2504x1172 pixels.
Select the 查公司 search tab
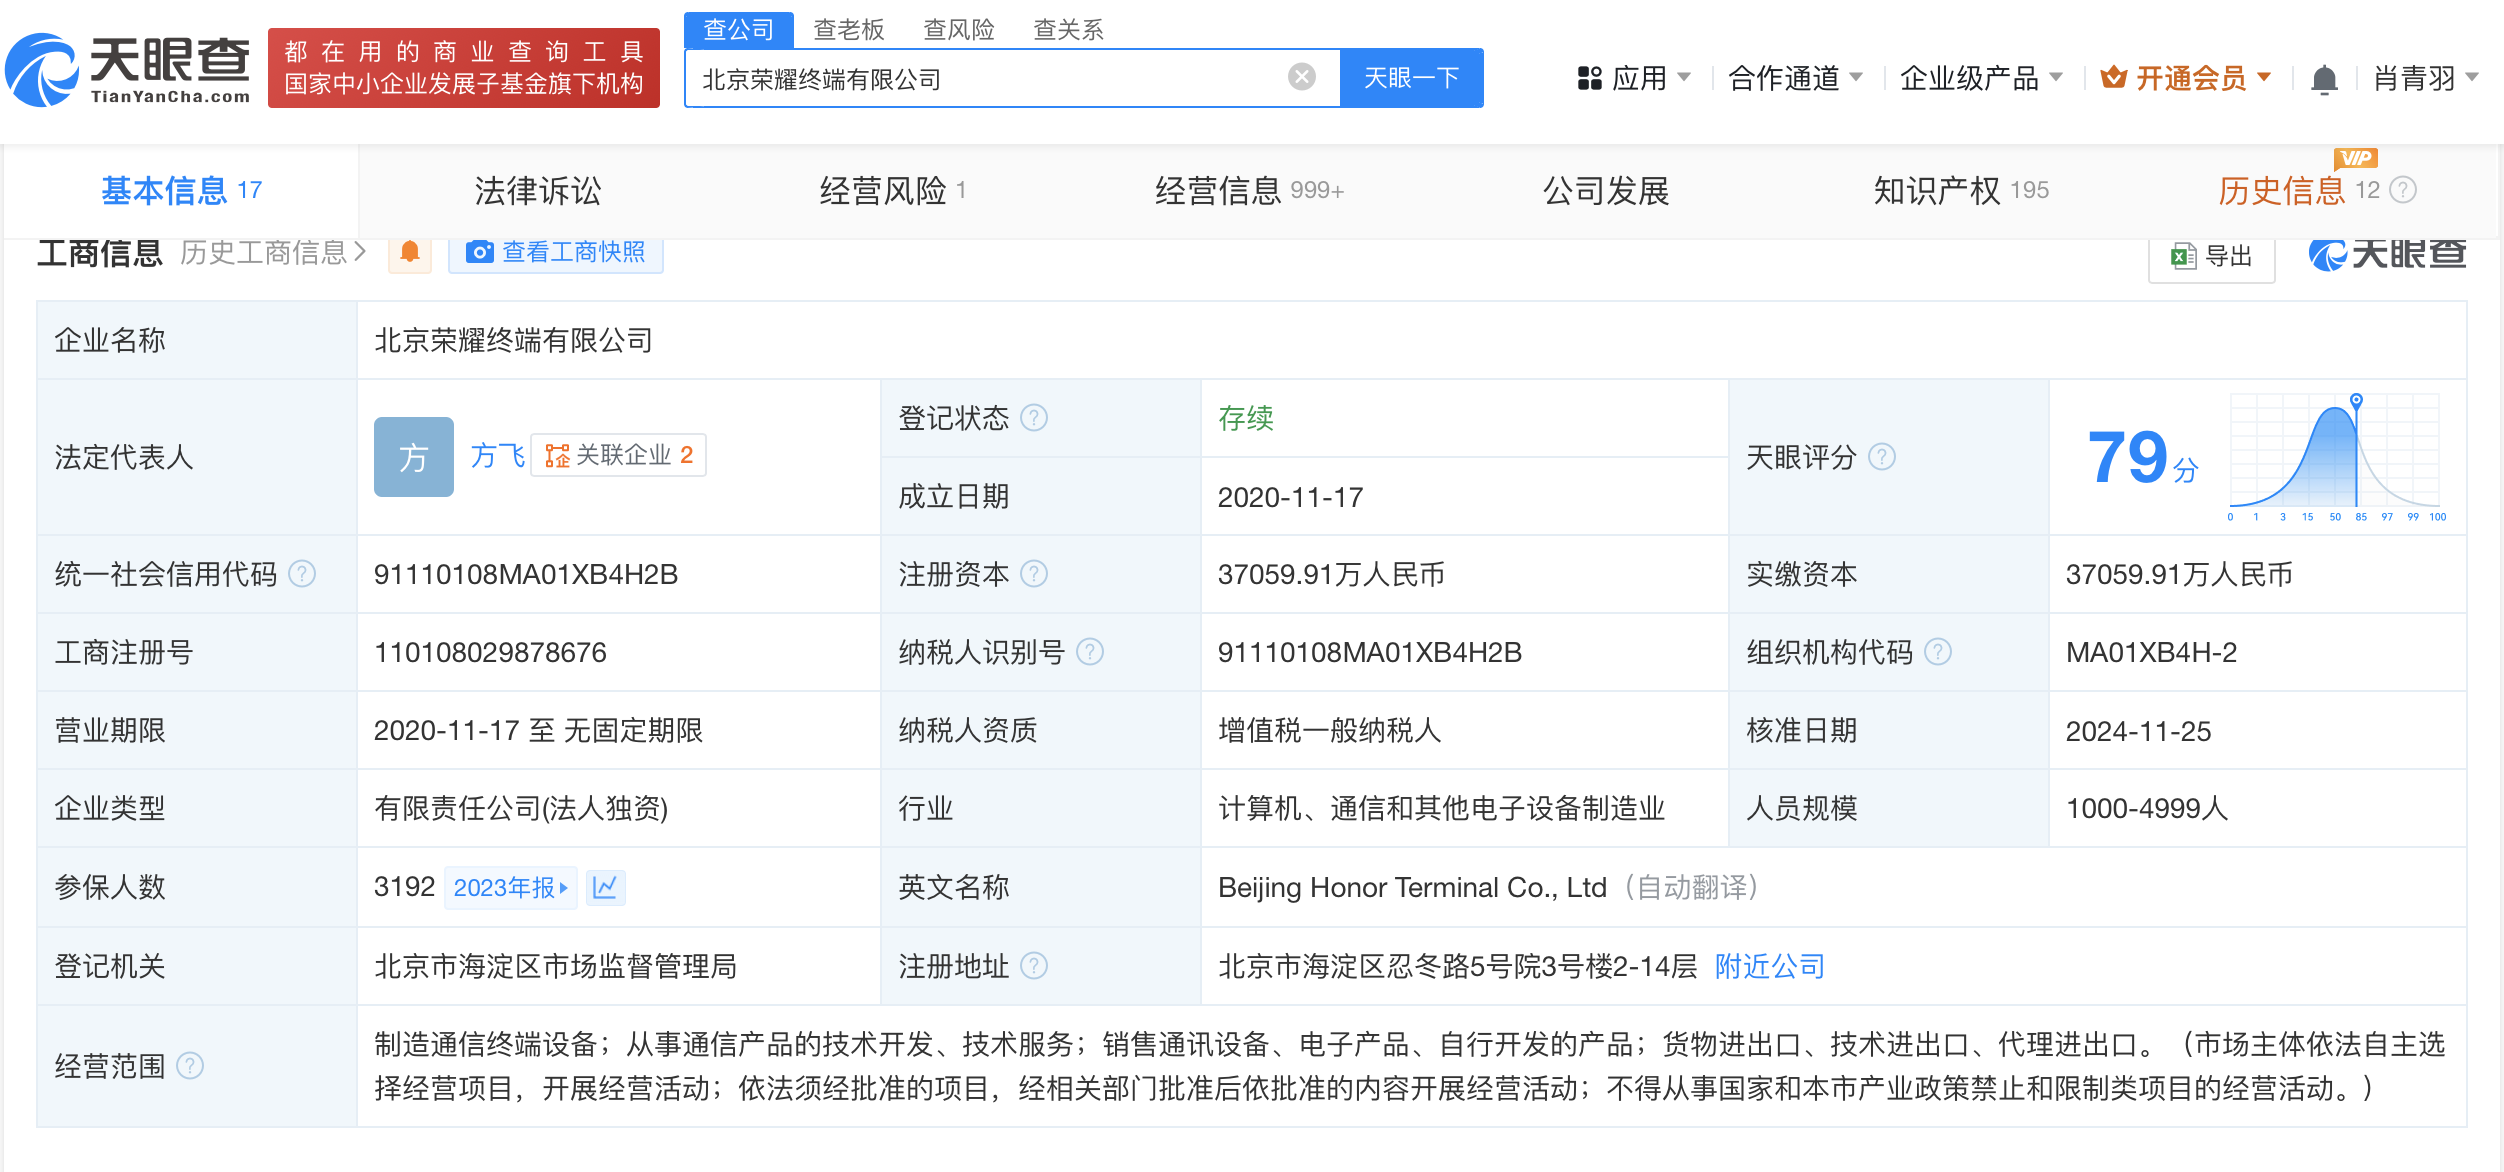tap(739, 29)
